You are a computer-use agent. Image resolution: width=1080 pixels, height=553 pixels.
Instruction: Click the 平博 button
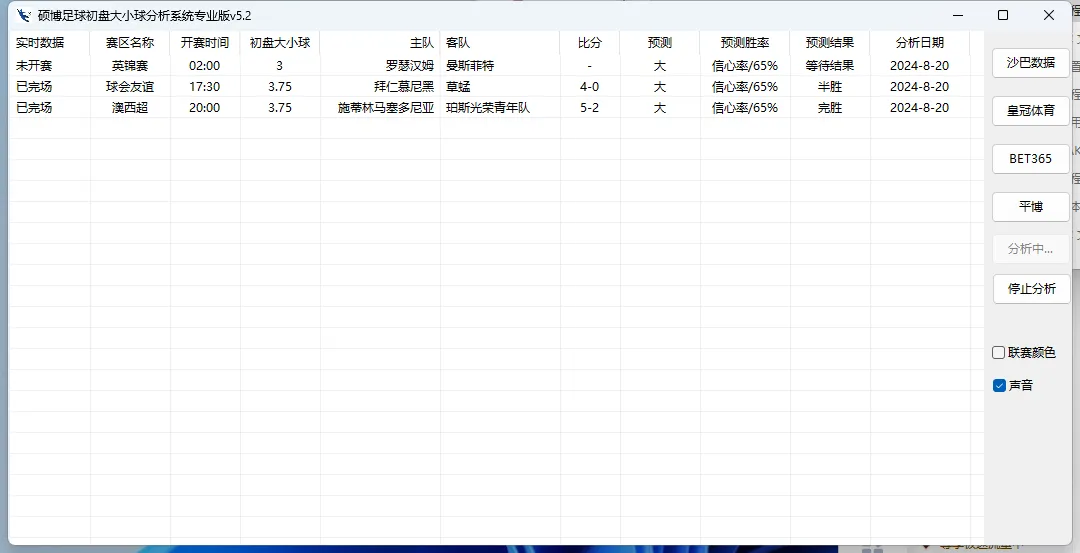[1030, 206]
